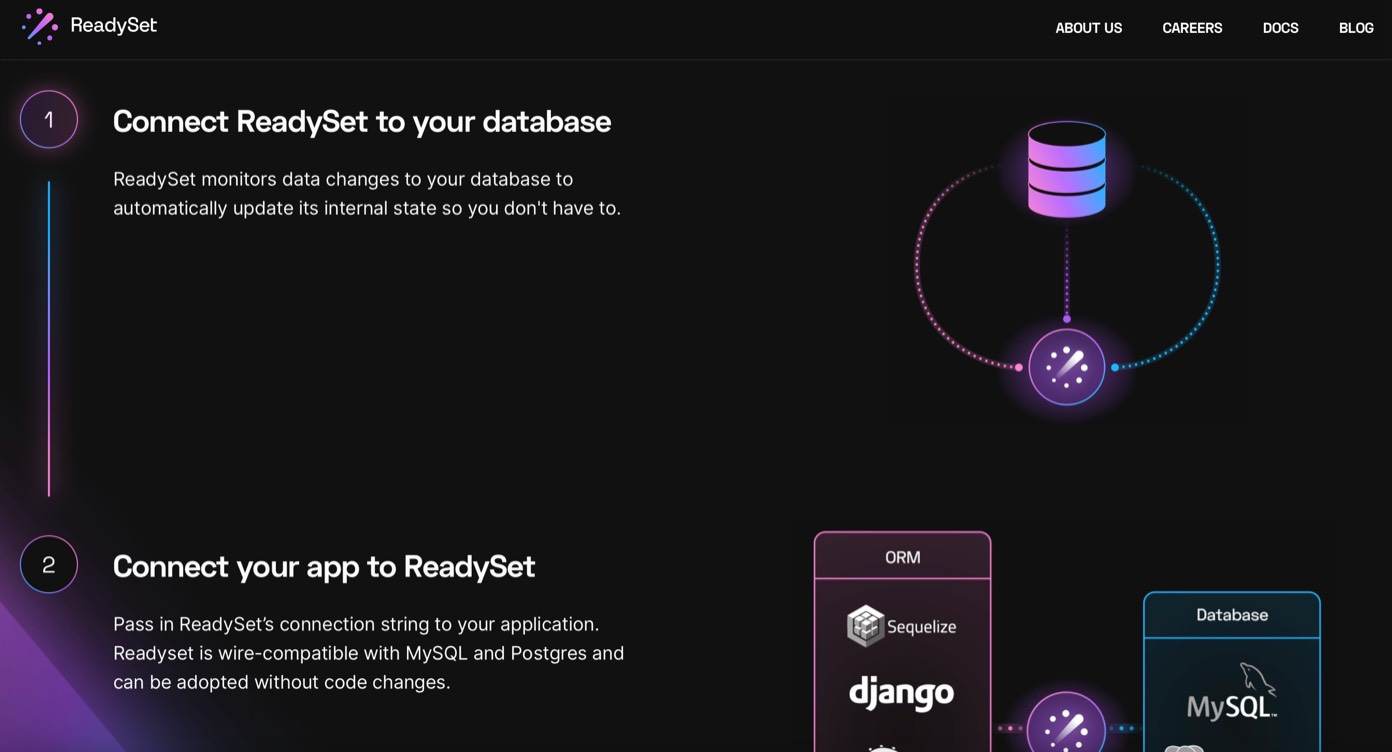This screenshot has width=1392, height=752.
Task: Click the database cylinder icon
Action: [1067, 169]
